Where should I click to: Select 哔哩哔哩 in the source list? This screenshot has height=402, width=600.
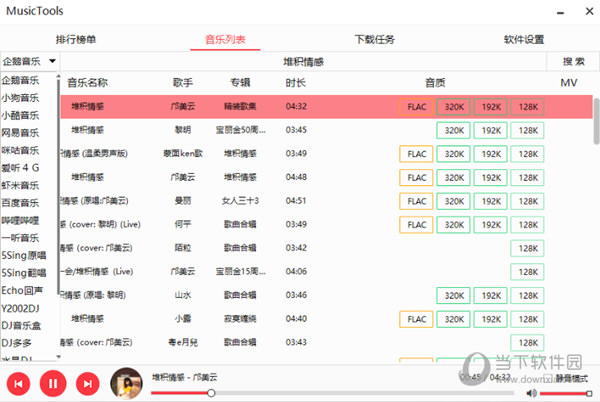click(x=20, y=220)
